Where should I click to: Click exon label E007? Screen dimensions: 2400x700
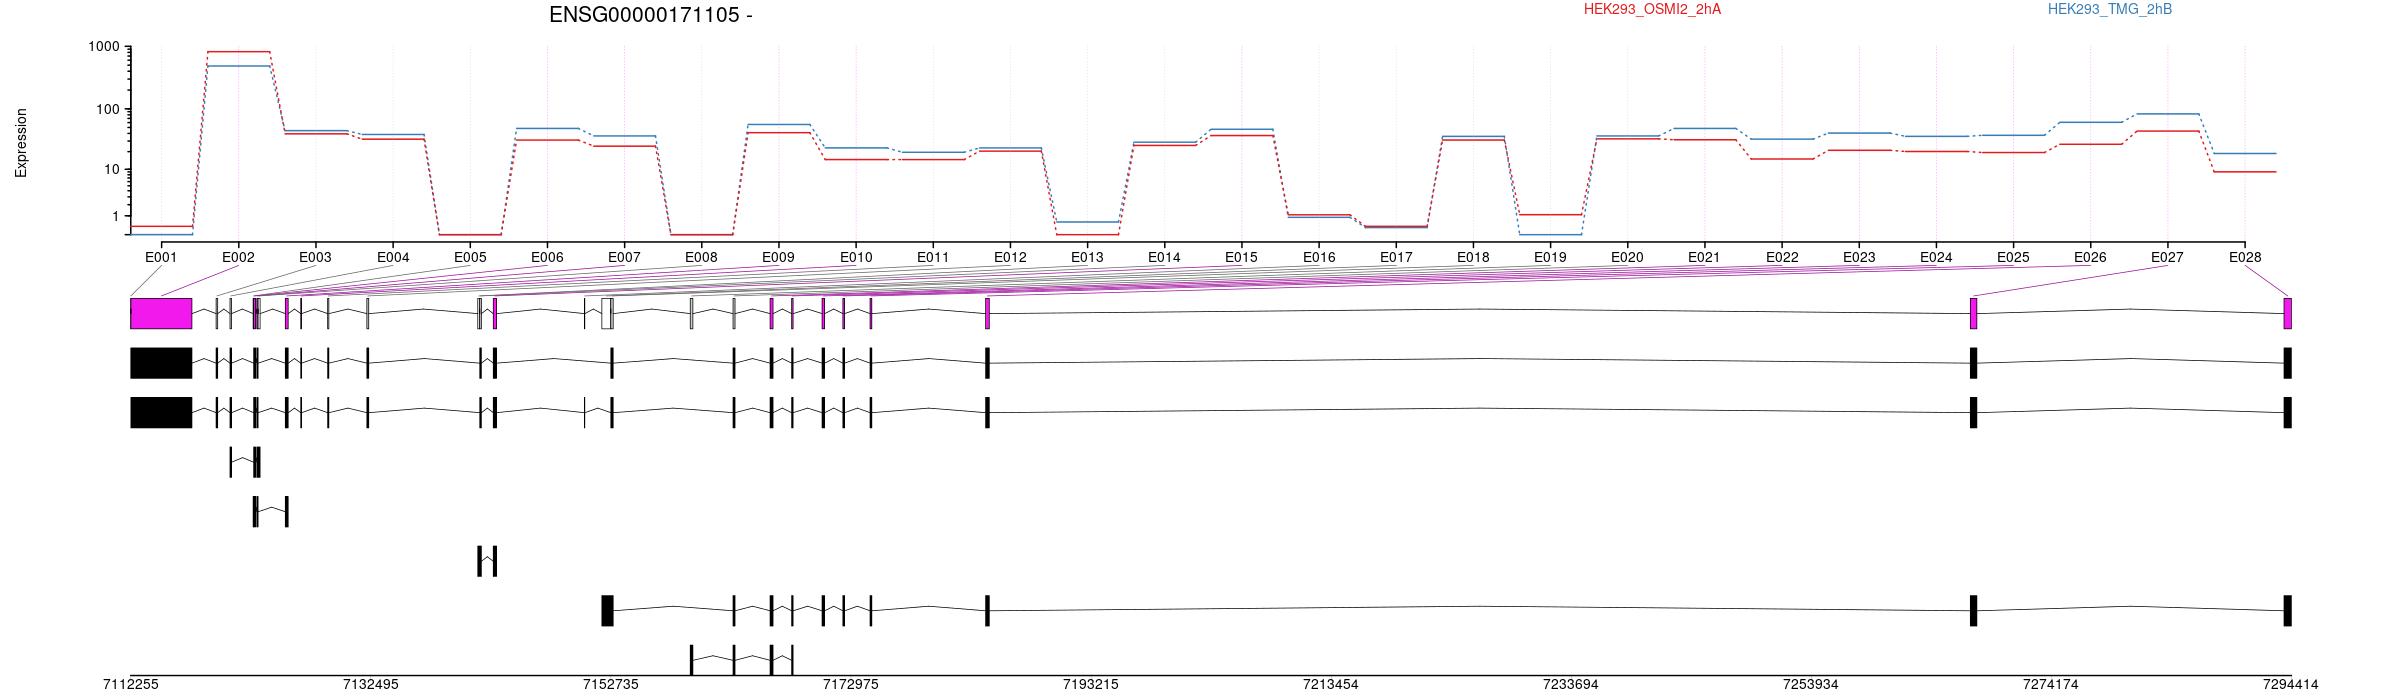[x=624, y=257]
